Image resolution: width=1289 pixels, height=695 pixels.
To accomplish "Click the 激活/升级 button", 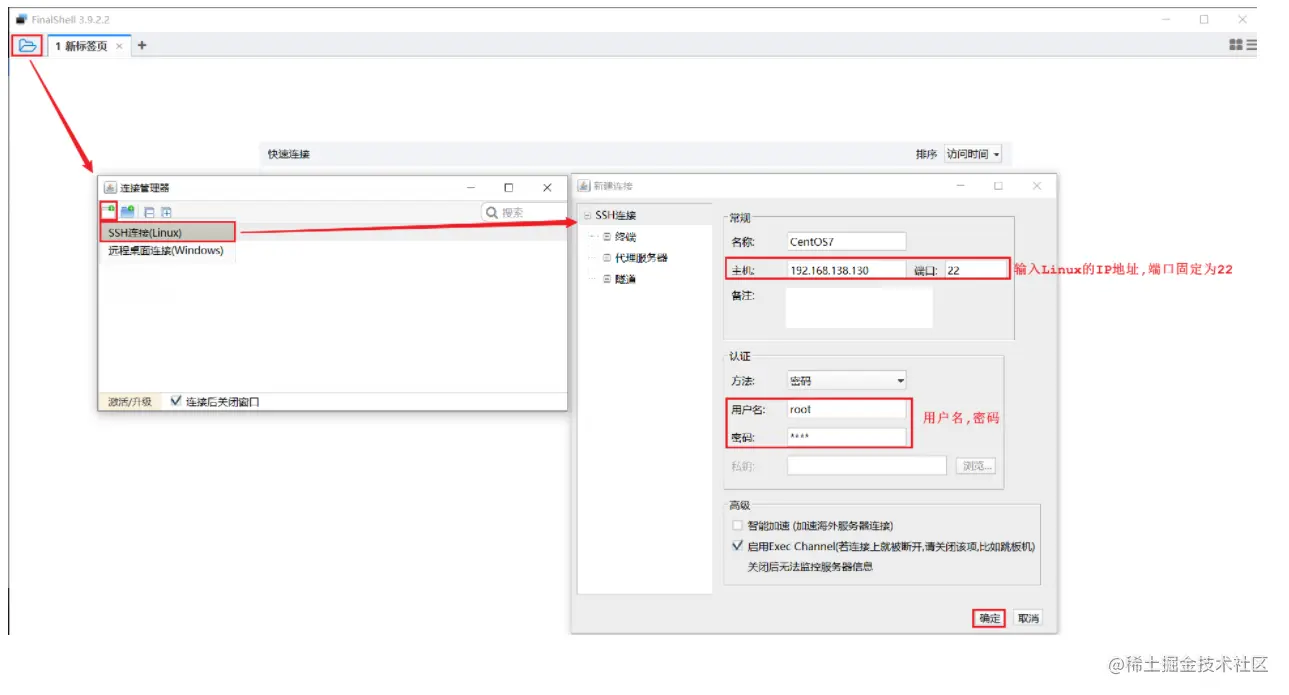I will 130,402.
